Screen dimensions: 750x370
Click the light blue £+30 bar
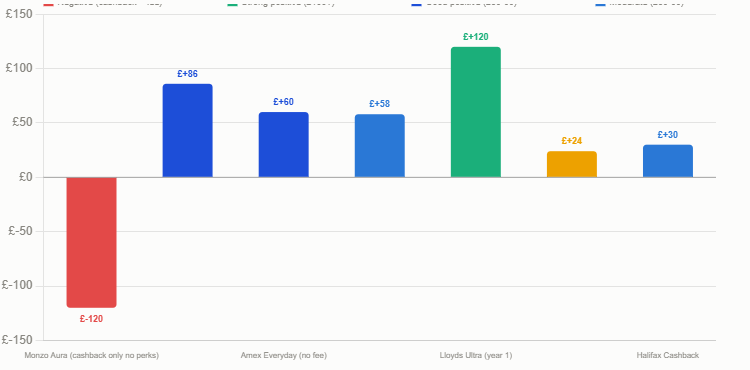[x=668, y=161]
